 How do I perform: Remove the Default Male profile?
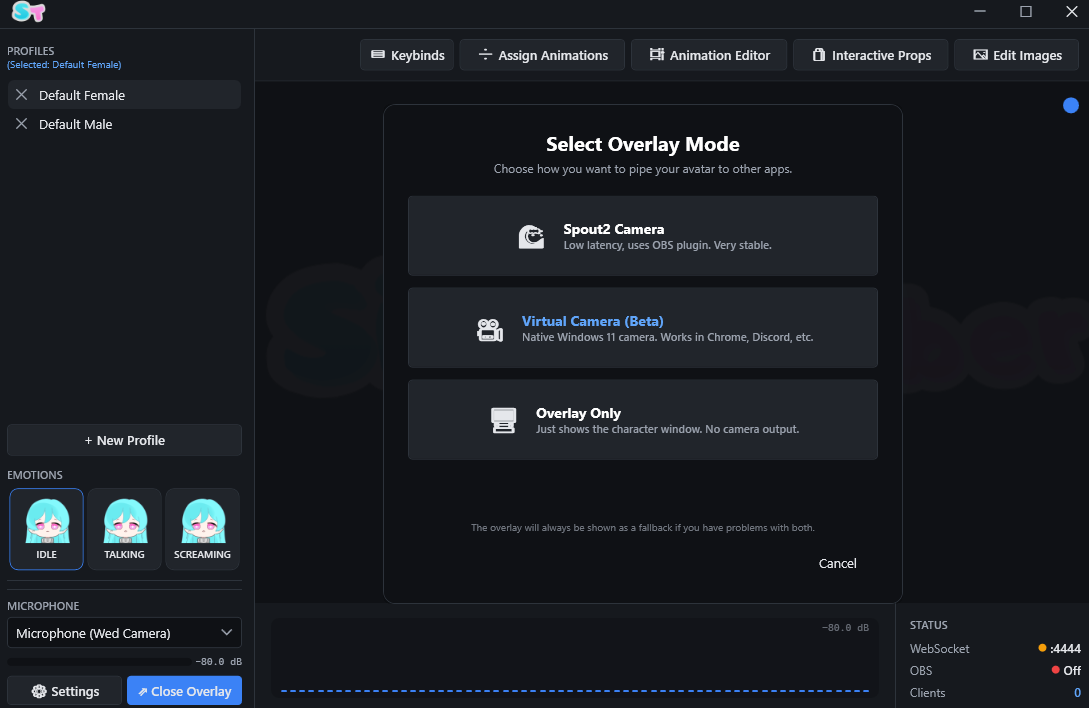(x=22, y=124)
